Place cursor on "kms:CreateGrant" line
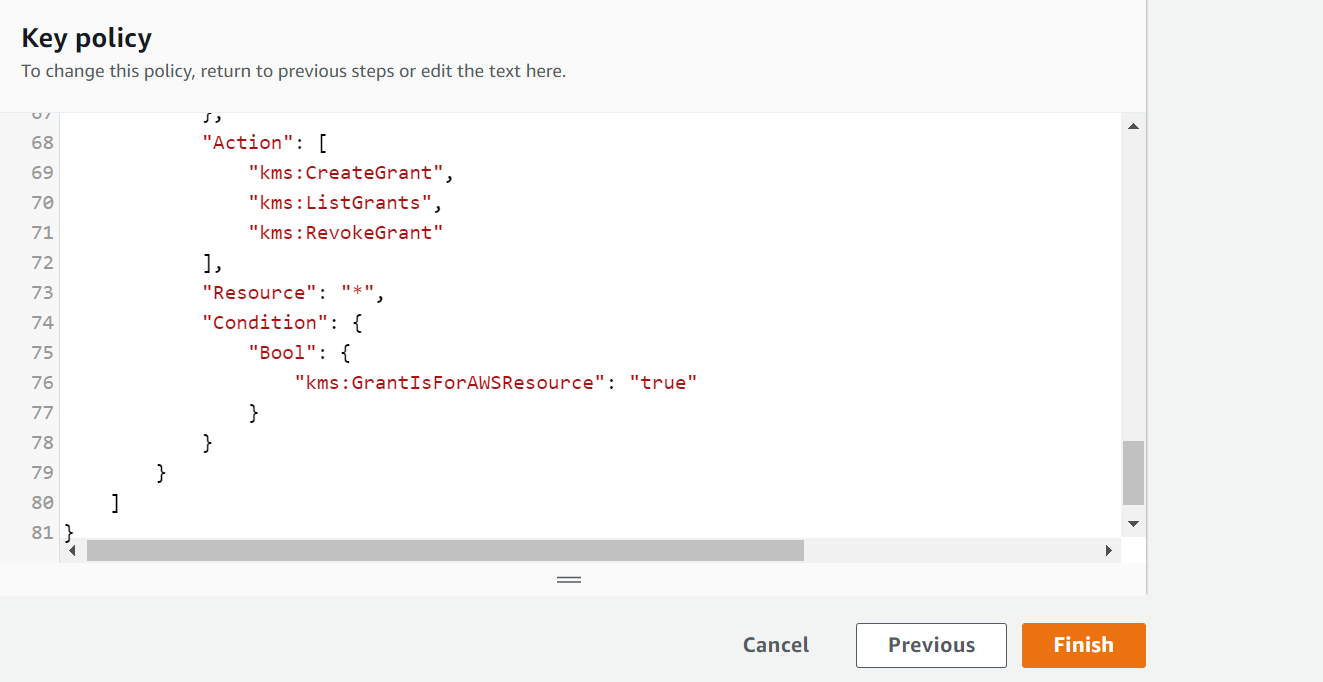Image resolution: width=1323 pixels, height=682 pixels. (351, 173)
